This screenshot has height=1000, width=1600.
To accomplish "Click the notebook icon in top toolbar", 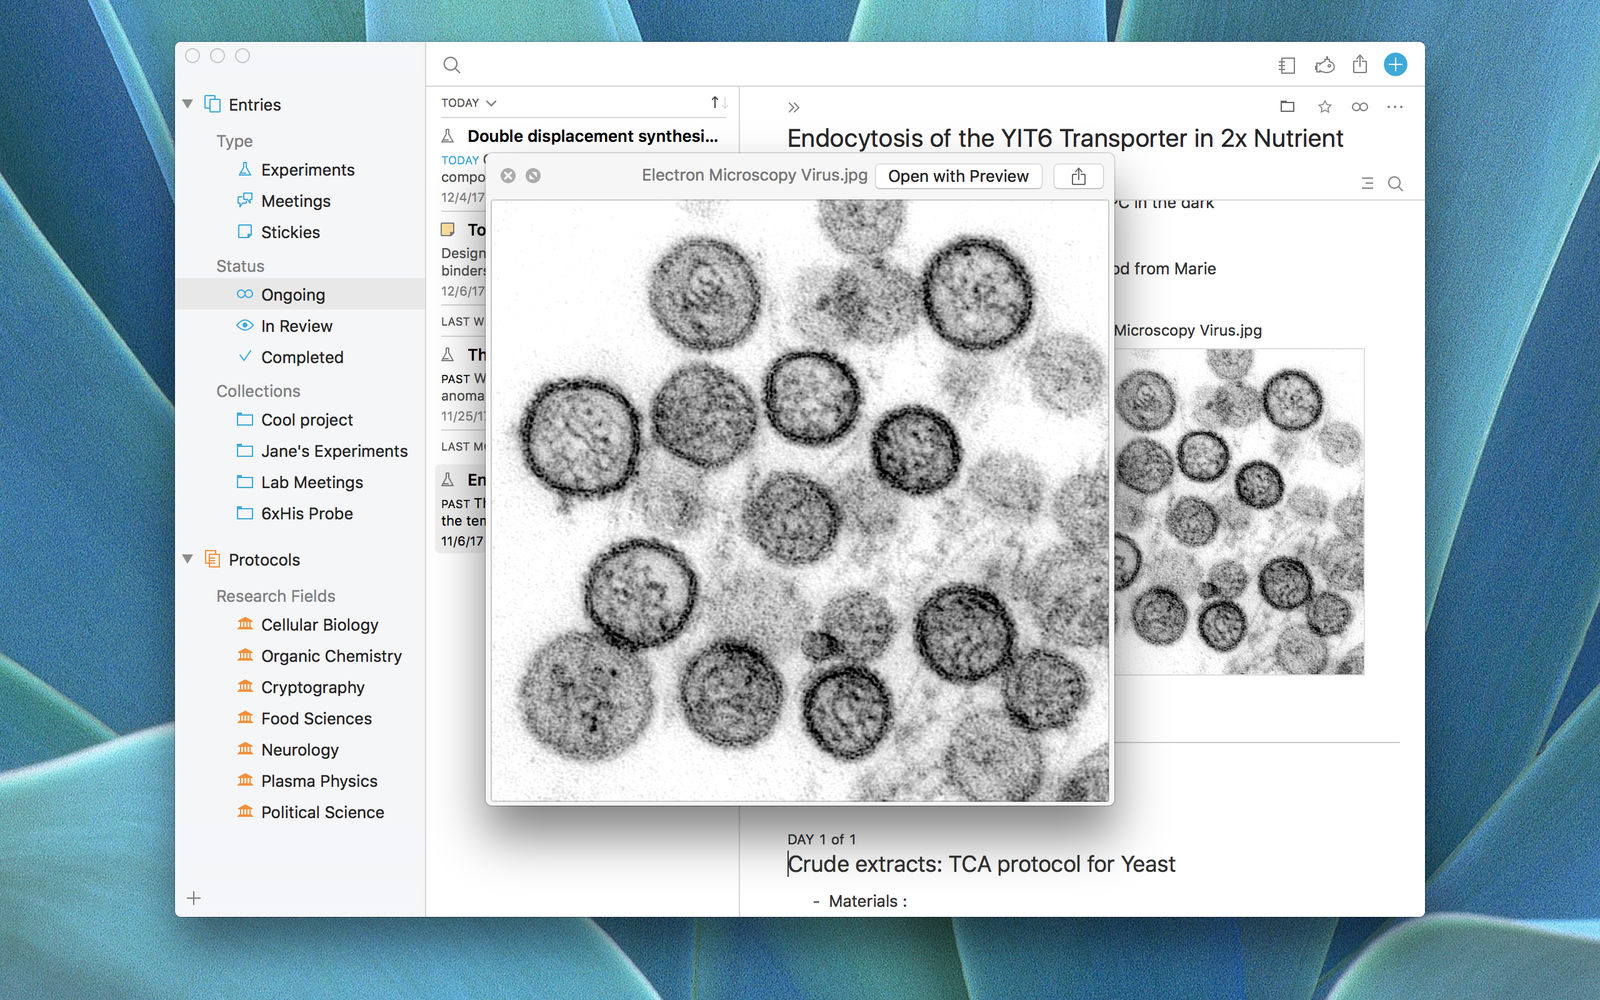I will tap(1287, 65).
